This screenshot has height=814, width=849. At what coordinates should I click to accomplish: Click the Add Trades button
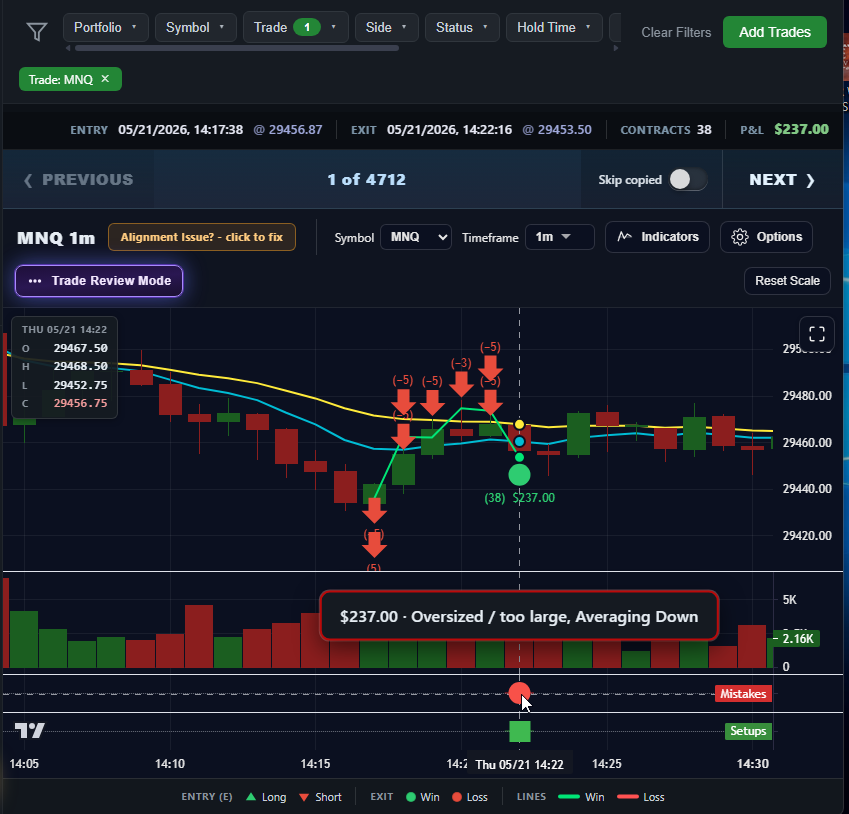coord(774,32)
